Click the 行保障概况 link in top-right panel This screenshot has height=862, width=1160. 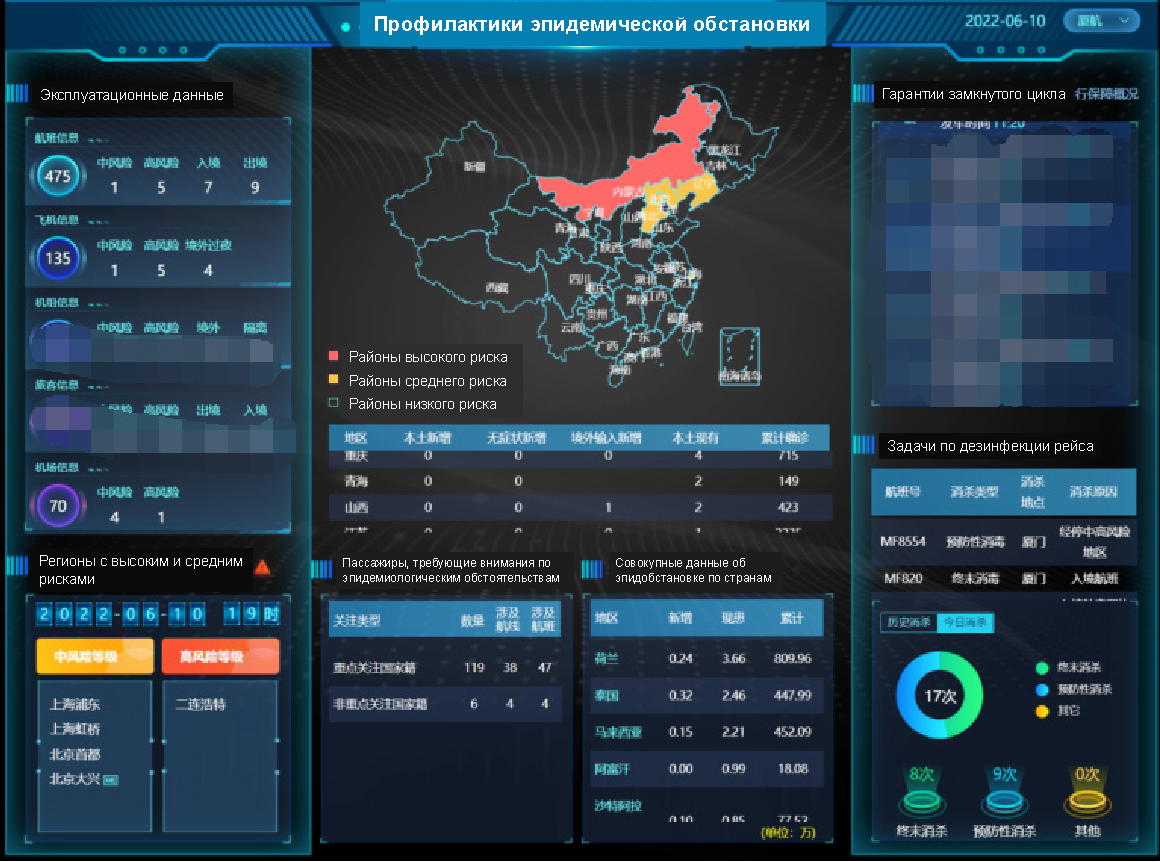tap(1106, 94)
